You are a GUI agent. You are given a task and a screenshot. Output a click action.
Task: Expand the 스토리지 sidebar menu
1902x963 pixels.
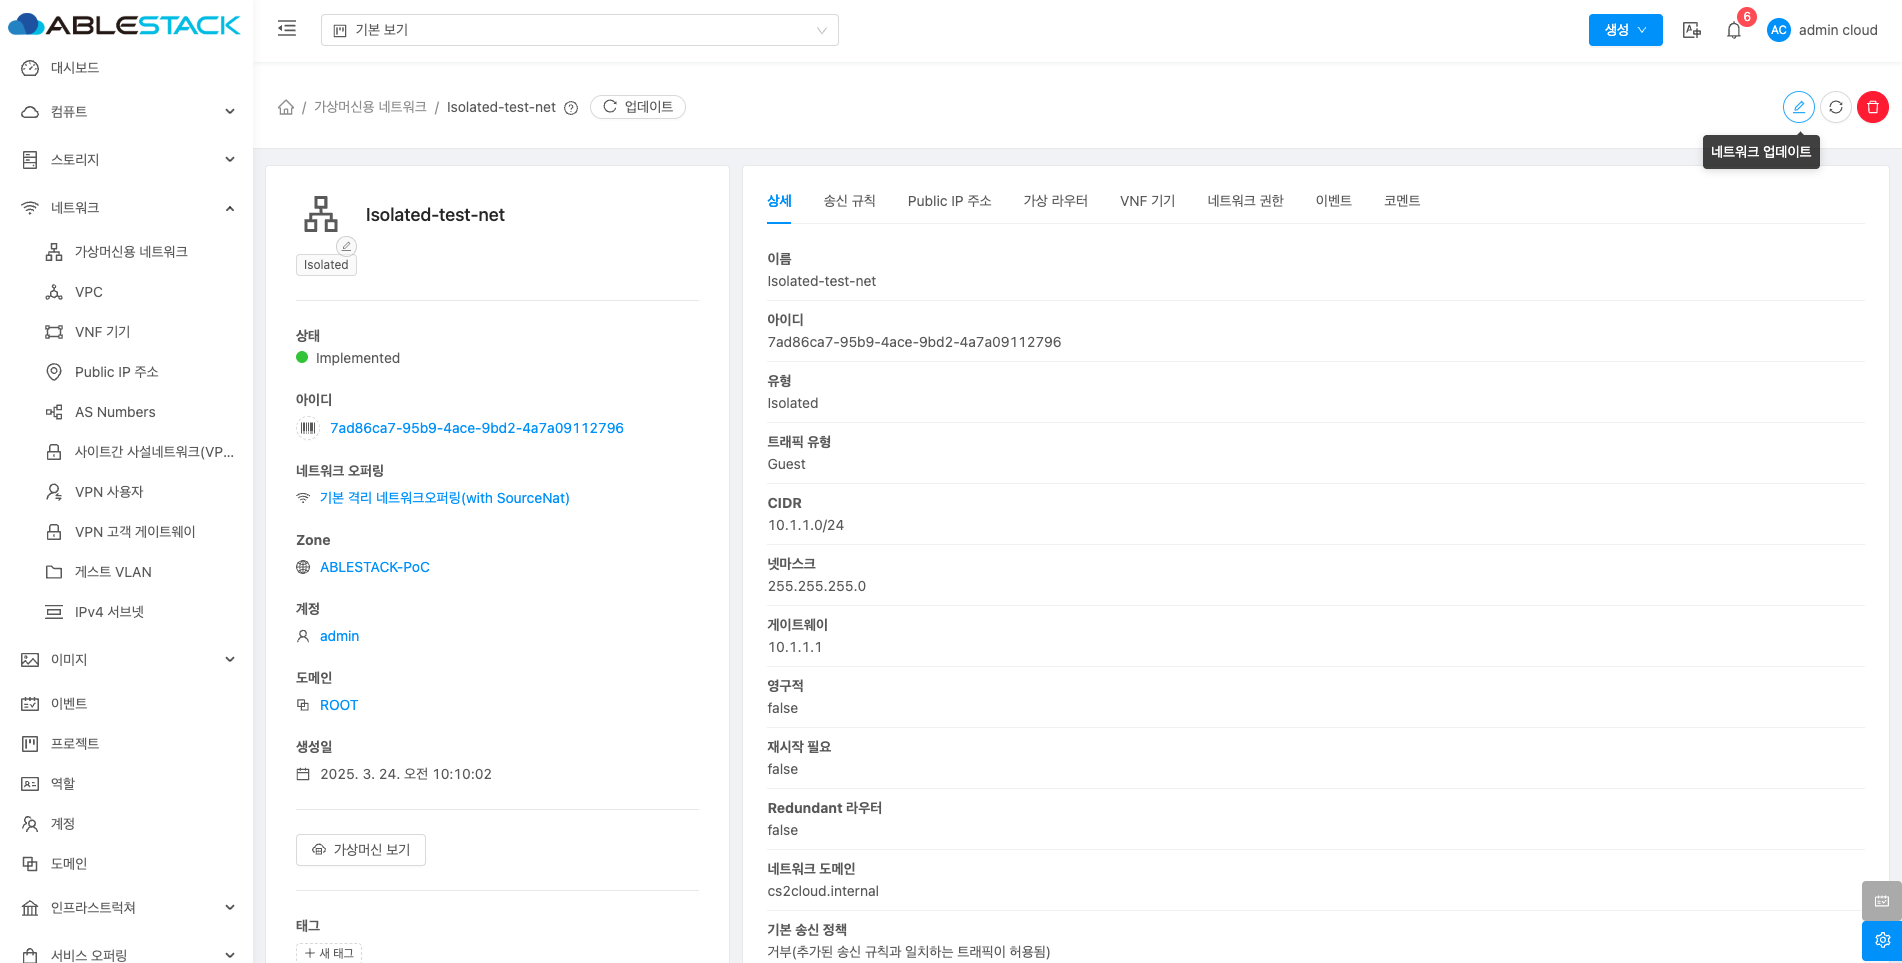coord(128,160)
